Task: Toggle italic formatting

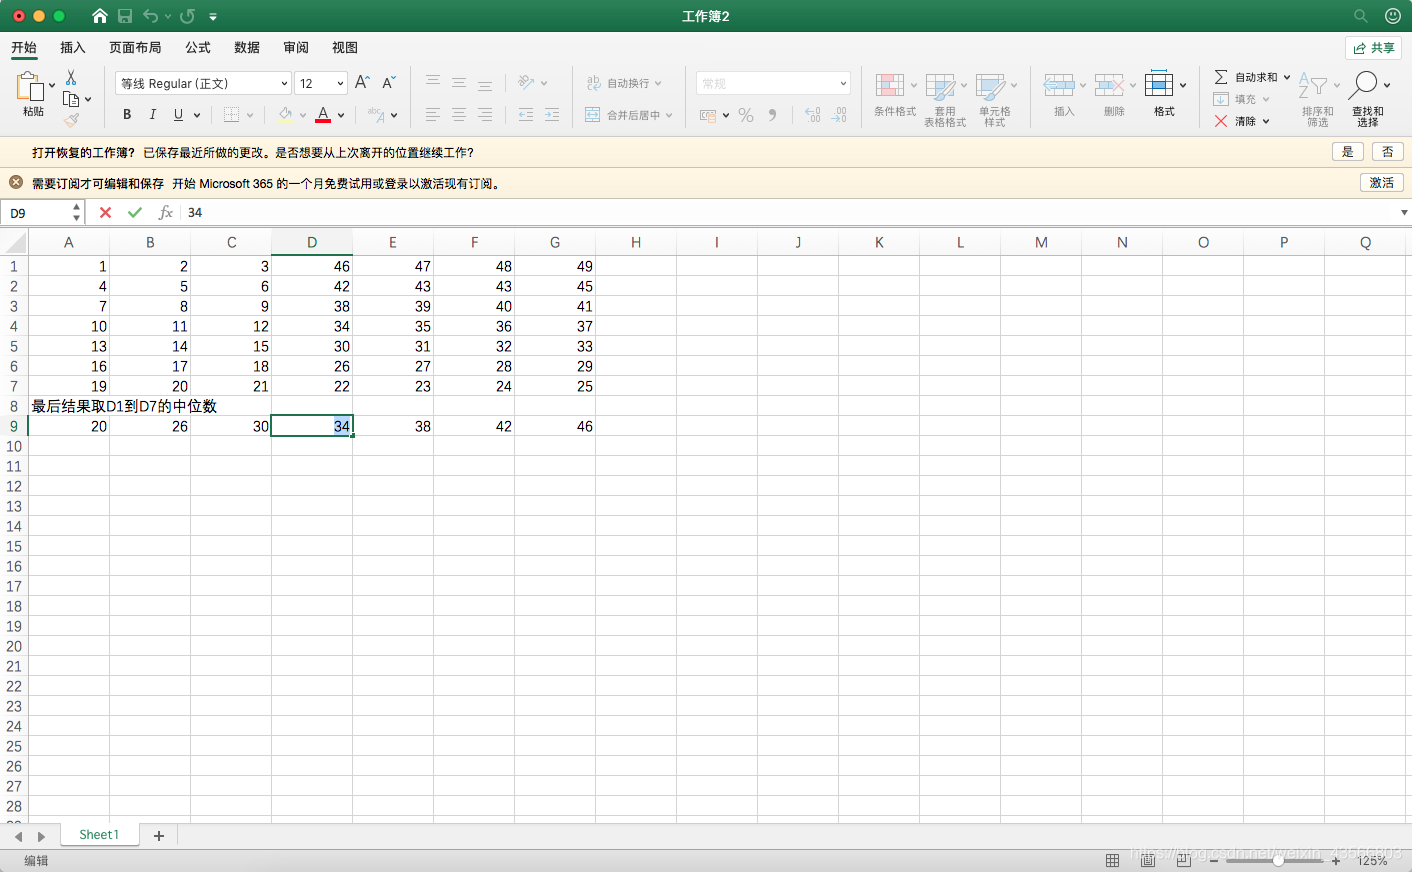Action: point(152,115)
